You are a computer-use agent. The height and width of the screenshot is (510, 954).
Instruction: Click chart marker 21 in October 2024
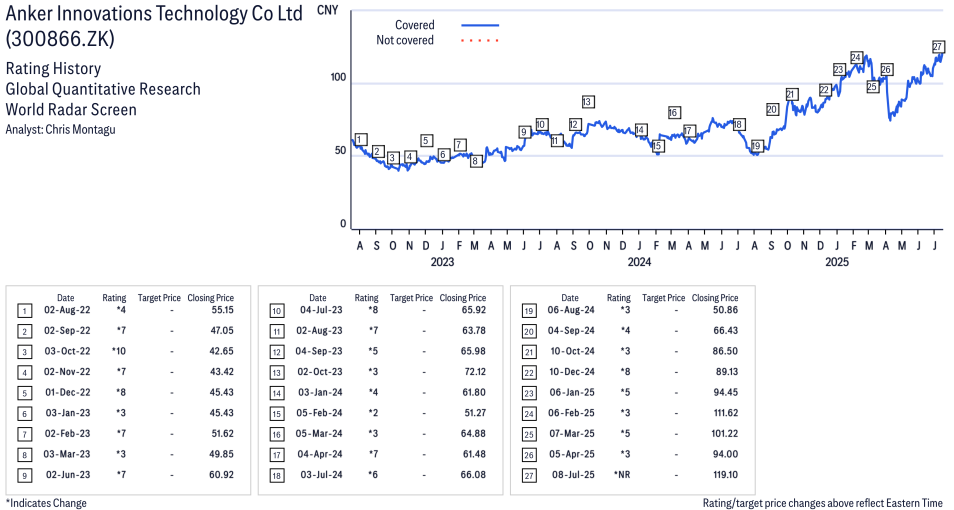(791, 94)
